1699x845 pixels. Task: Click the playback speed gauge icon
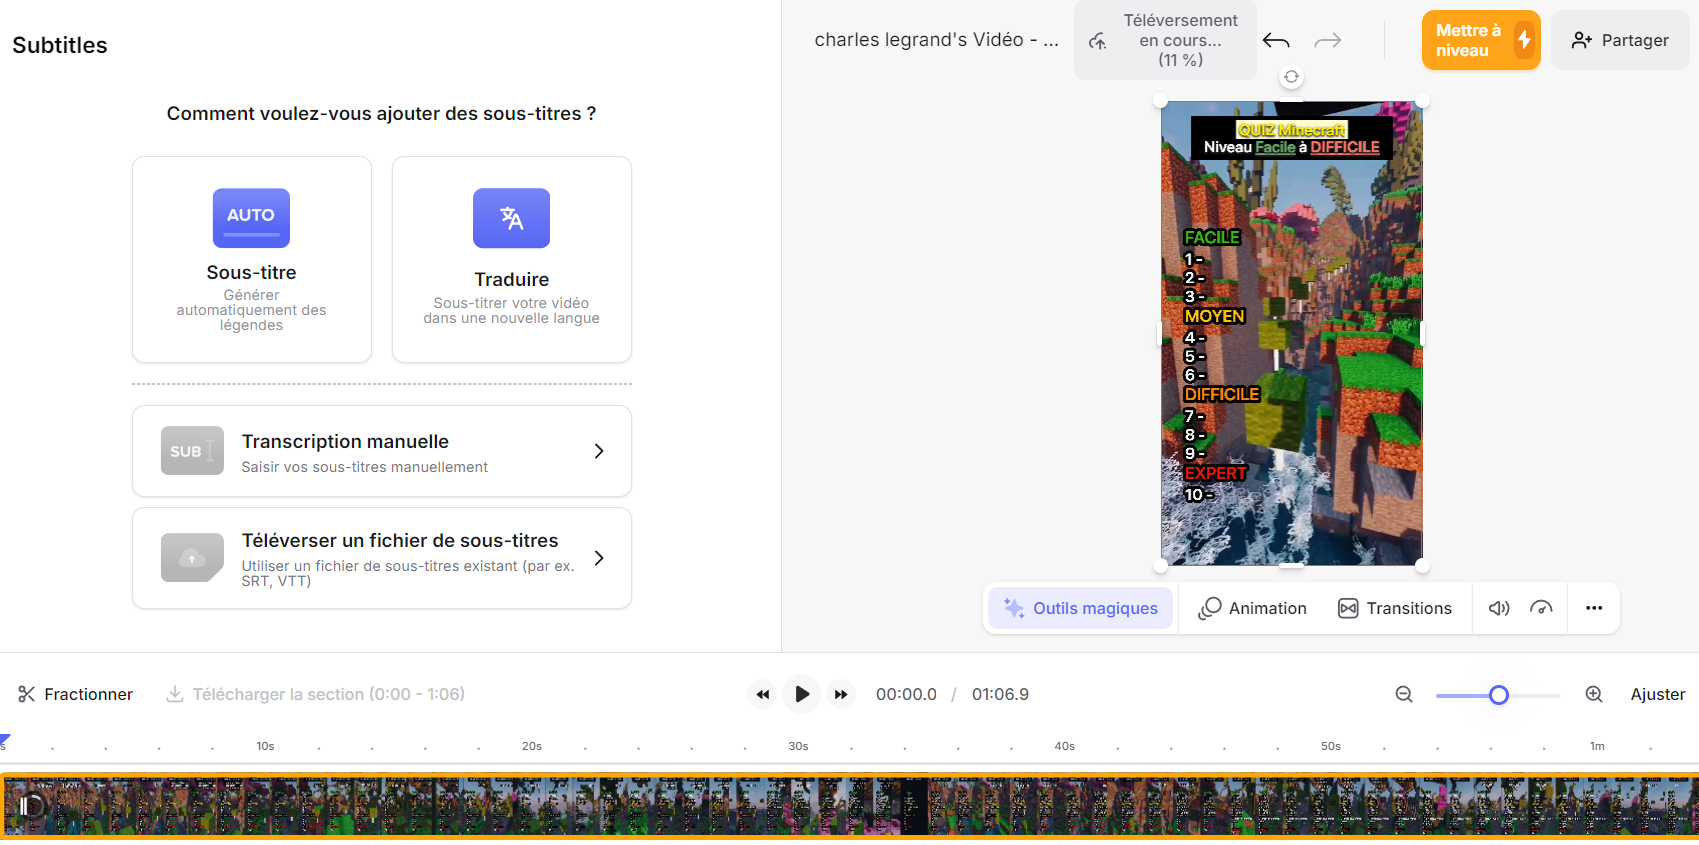[x=1541, y=608]
